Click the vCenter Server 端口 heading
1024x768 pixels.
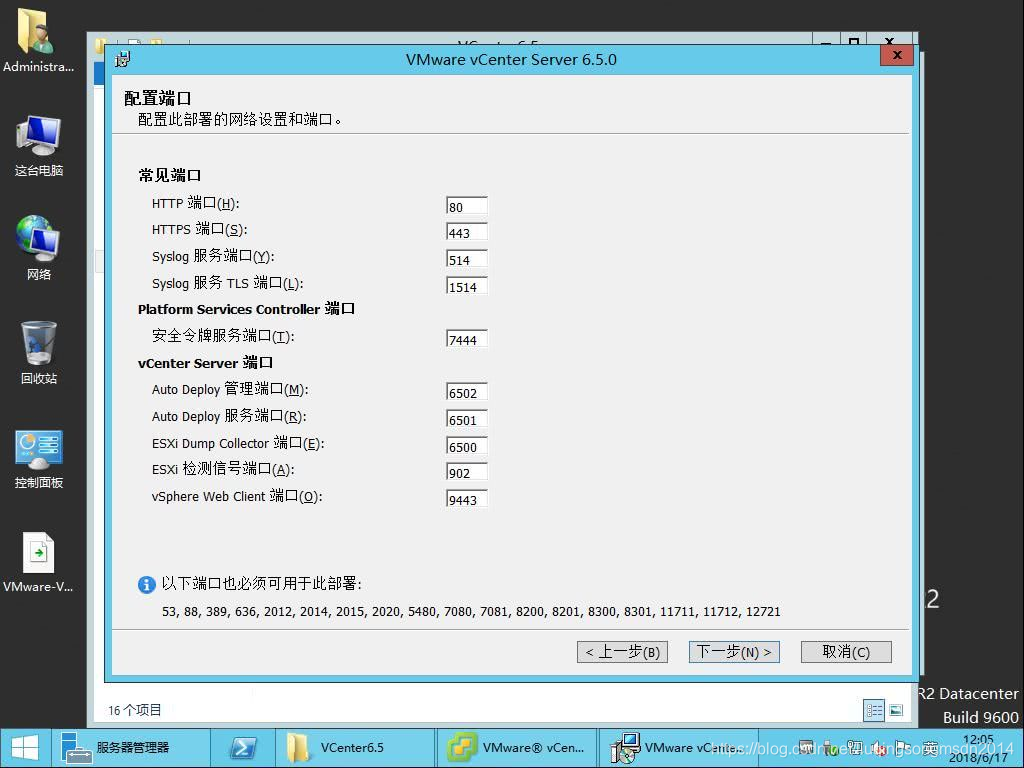point(206,363)
